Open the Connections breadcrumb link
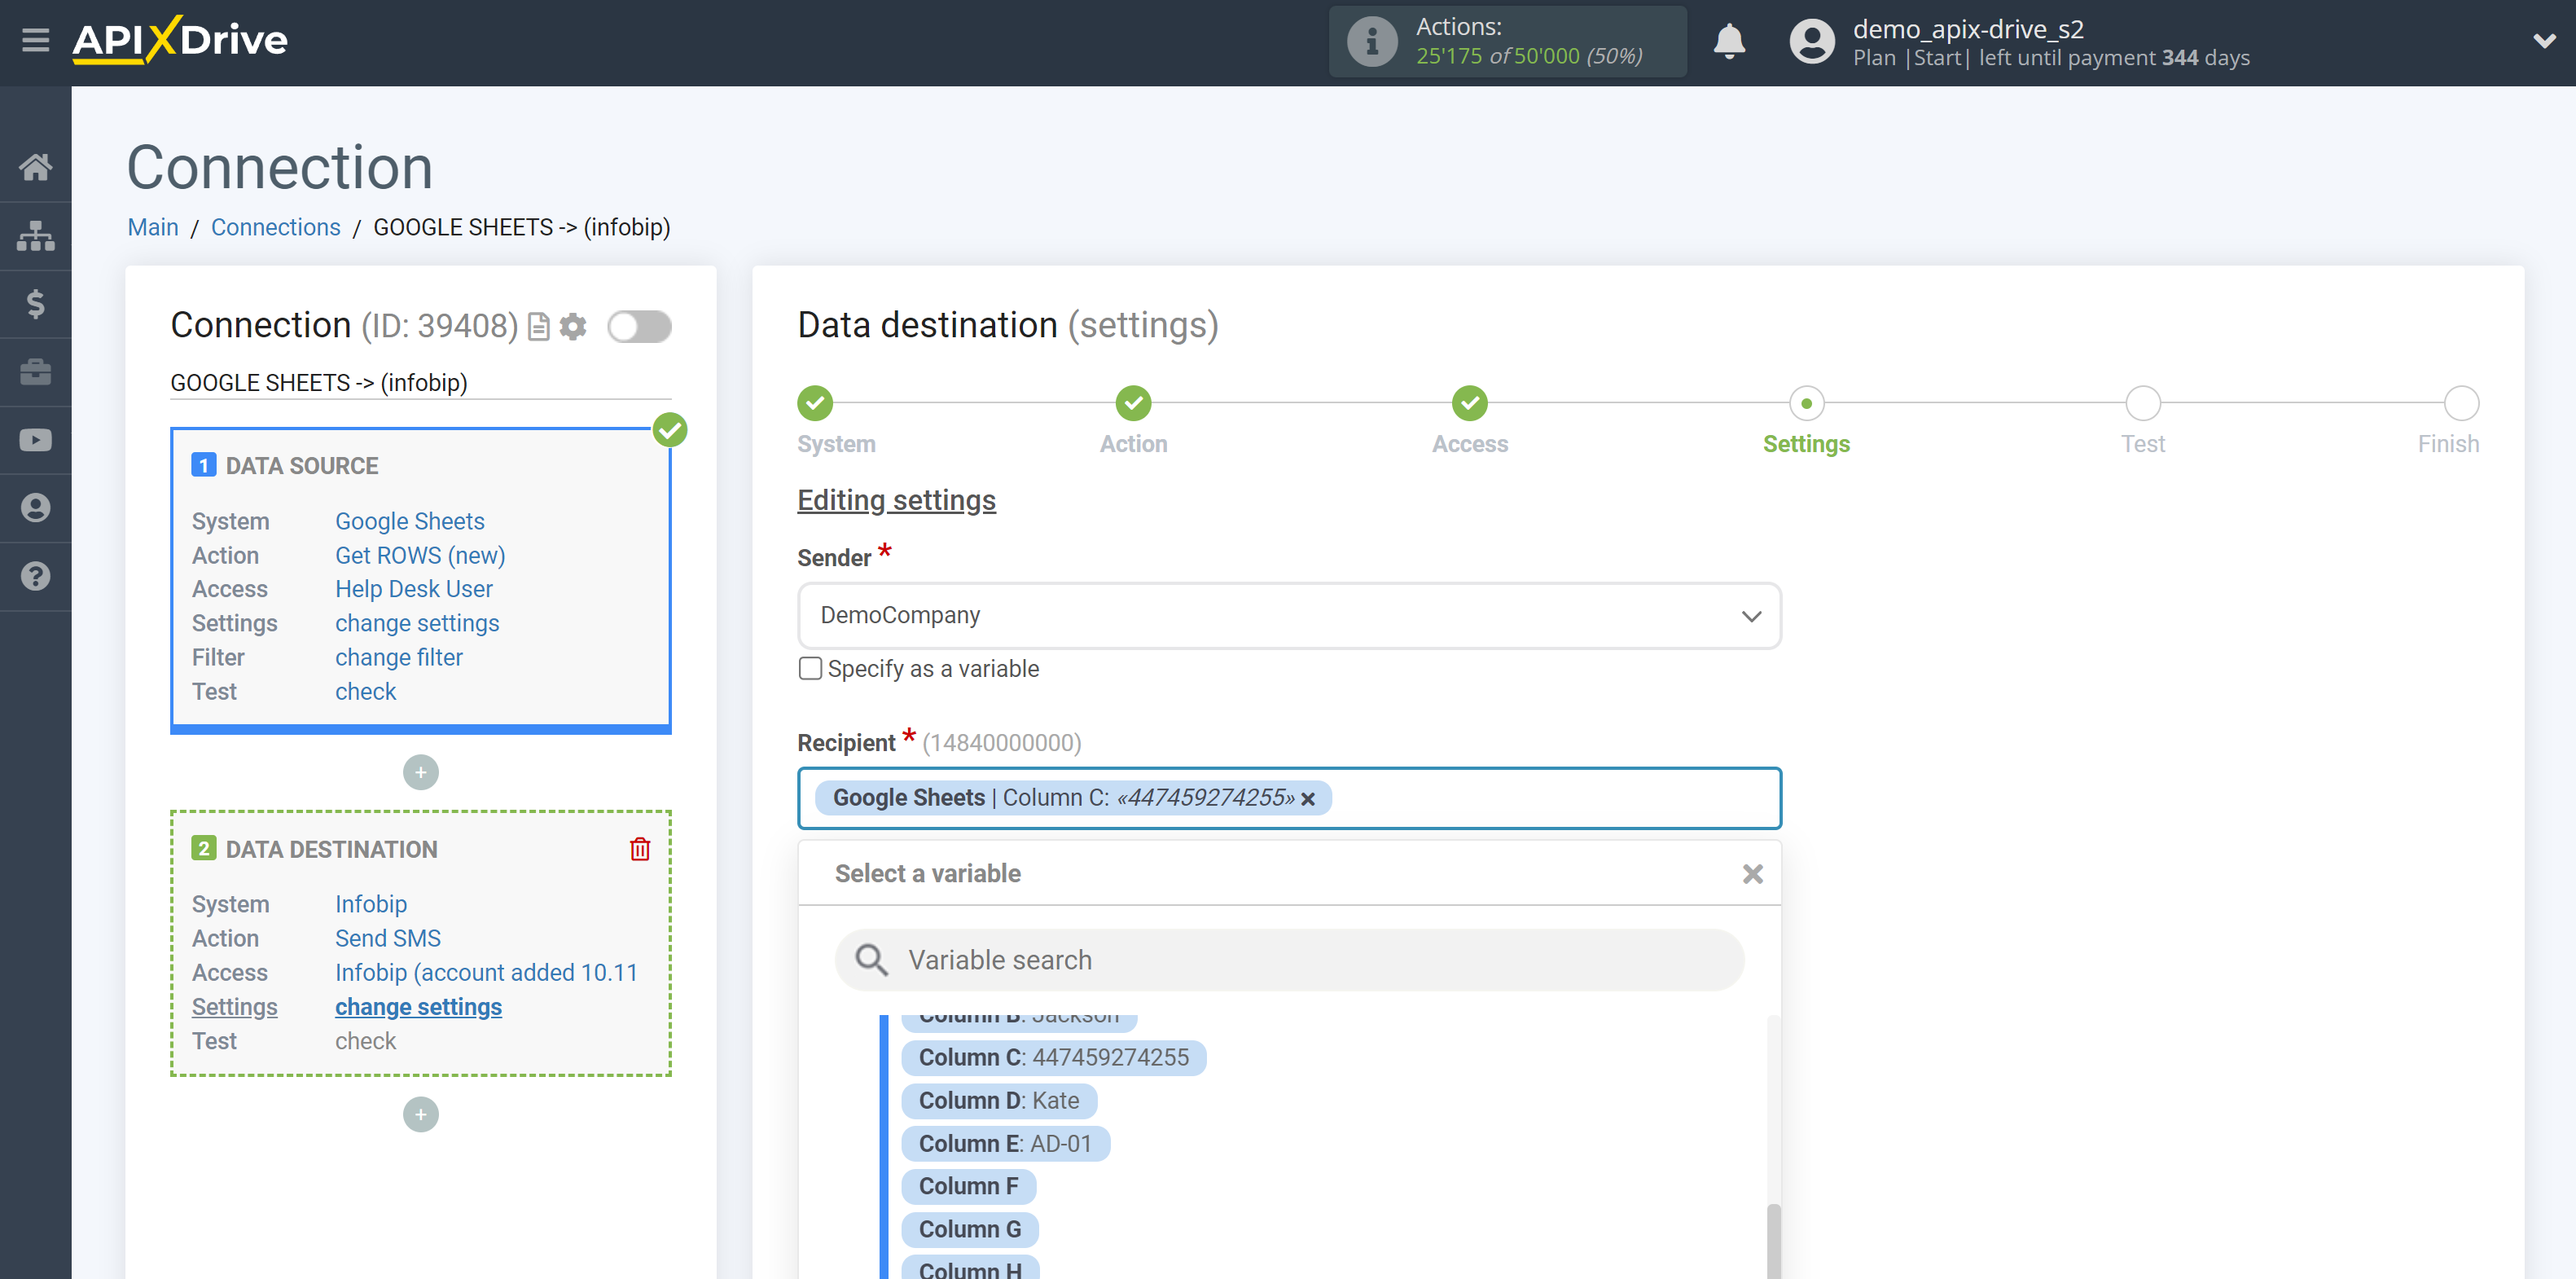The width and height of the screenshot is (2576, 1279). point(275,227)
